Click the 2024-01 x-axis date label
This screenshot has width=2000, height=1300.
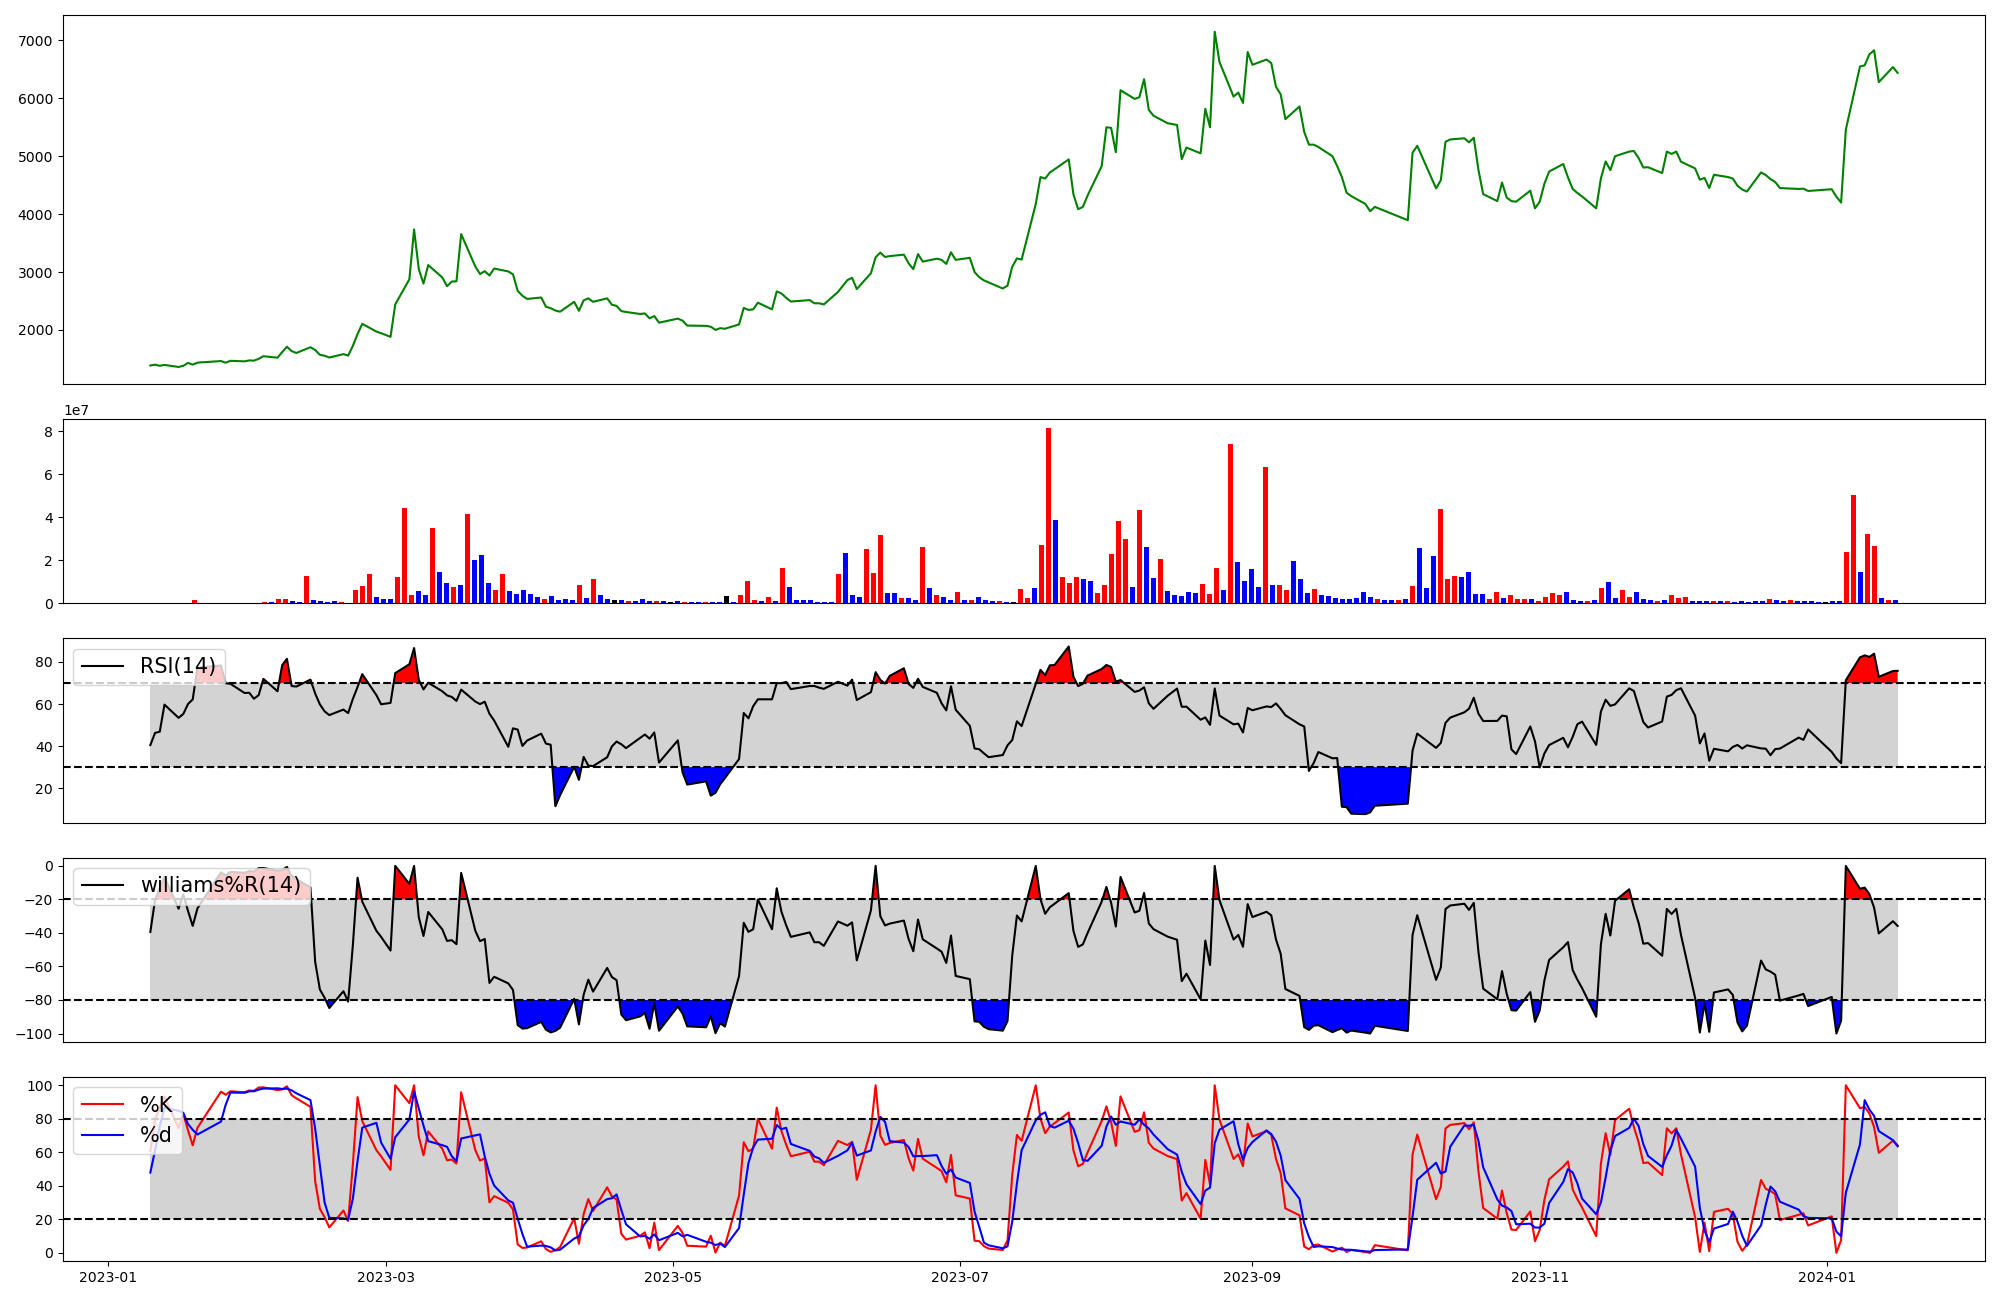click(x=1827, y=1277)
